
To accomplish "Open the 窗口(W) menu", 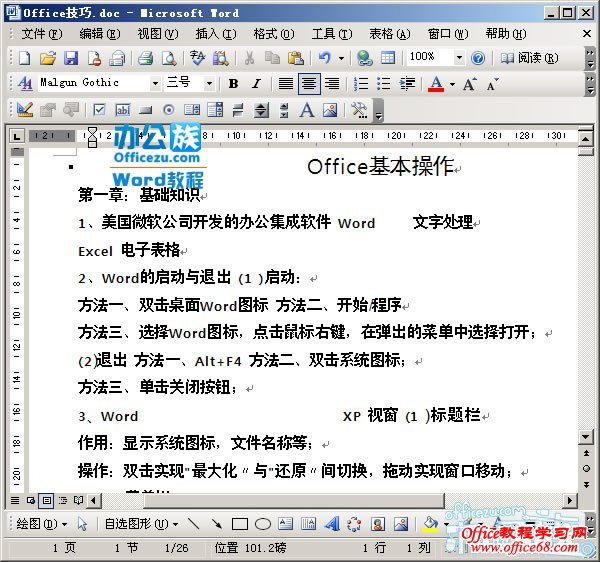I will [x=448, y=34].
